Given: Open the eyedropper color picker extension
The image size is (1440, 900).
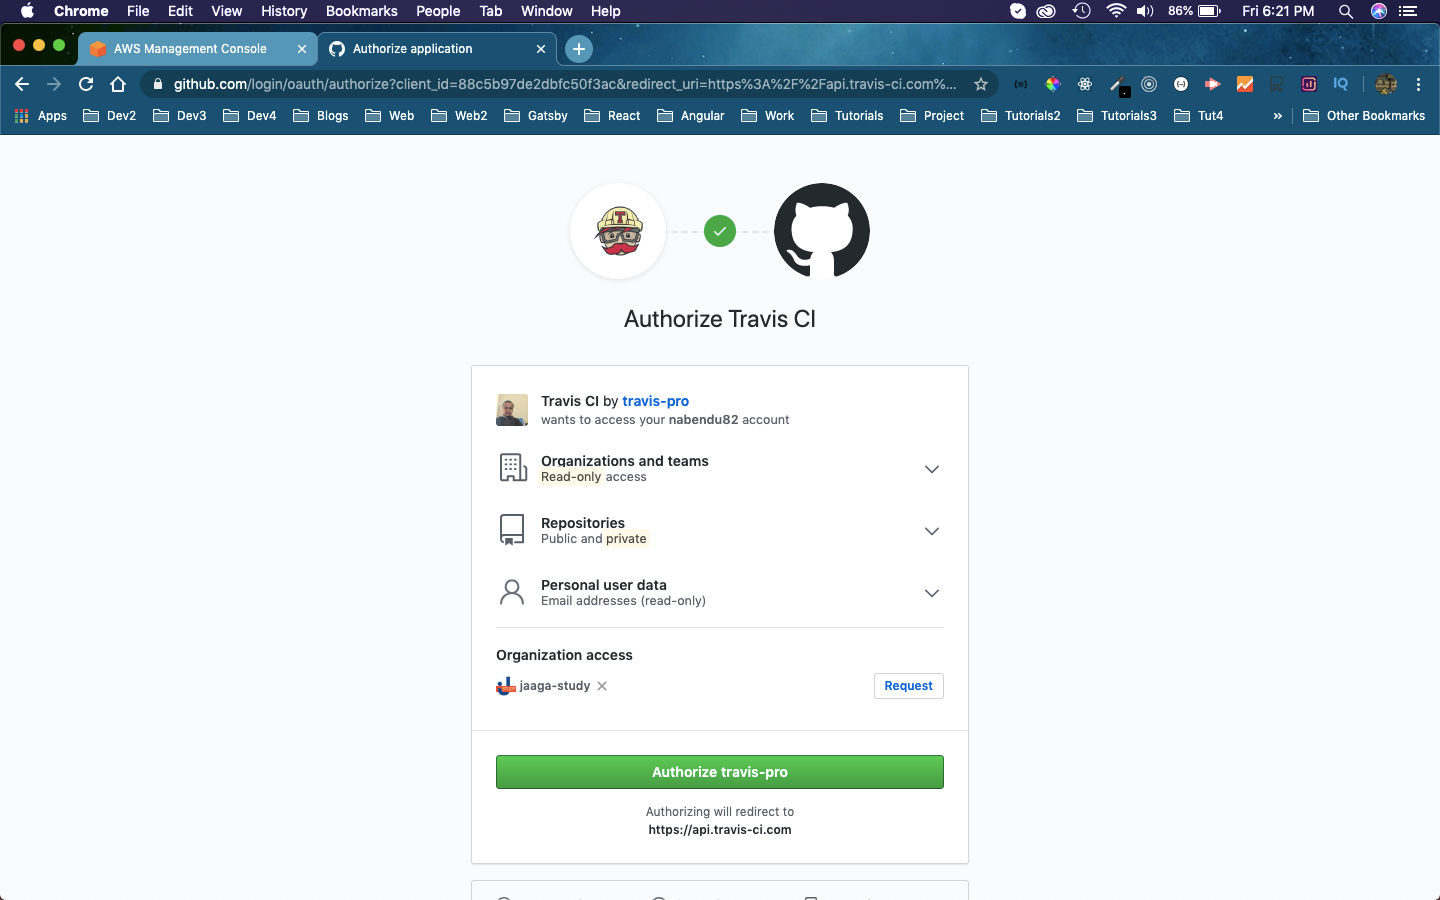Looking at the screenshot, I should 1119,85.
